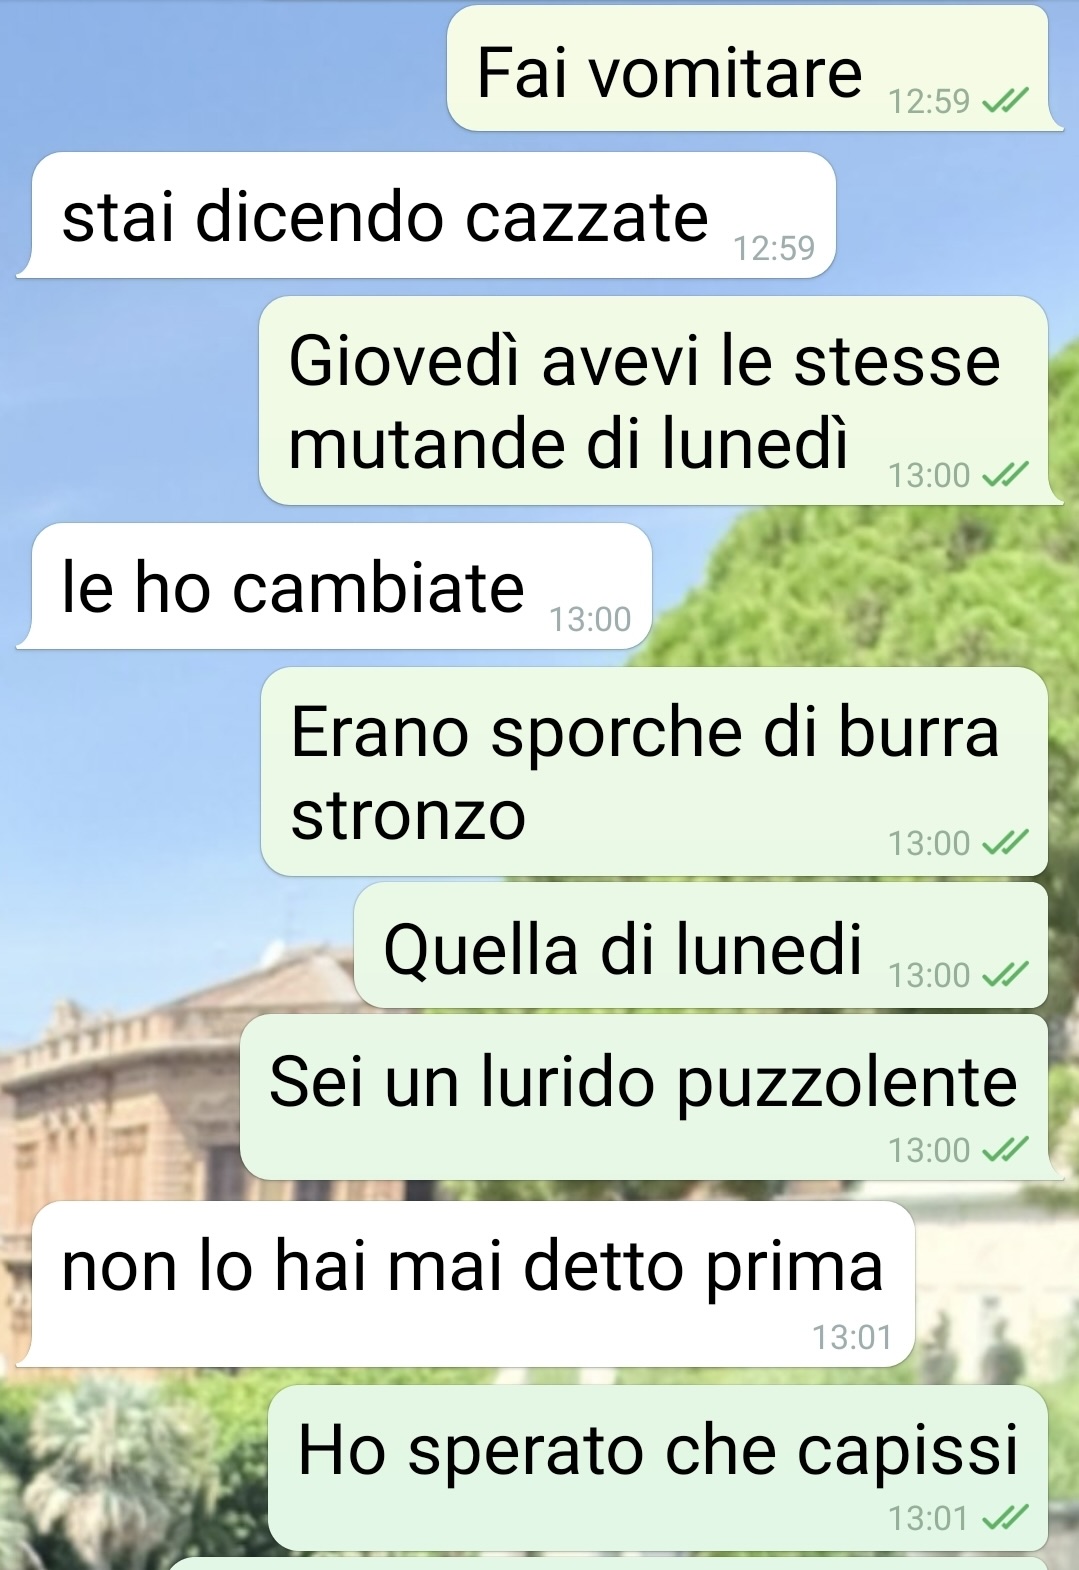The image size is (1079, 1570).
Task: Tap the 13:01 timestamp on 'non lo hai mai detto'
Action: [x=851, y=1337]
